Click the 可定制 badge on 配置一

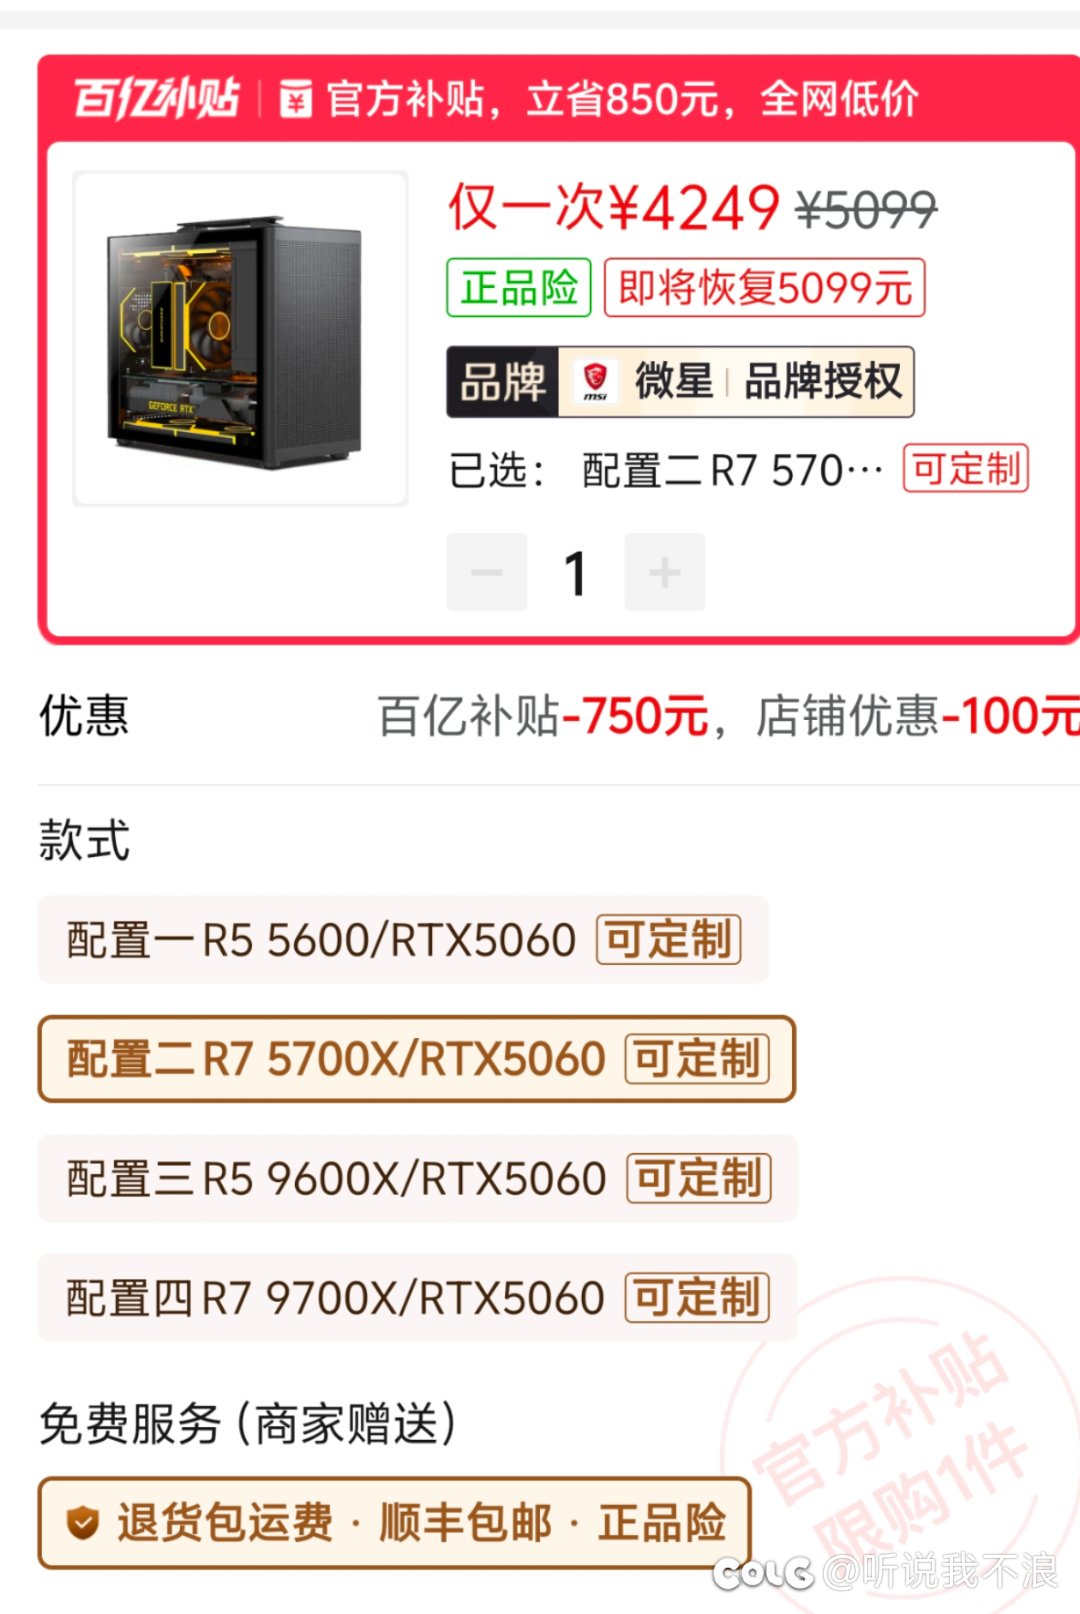point(669,940)
